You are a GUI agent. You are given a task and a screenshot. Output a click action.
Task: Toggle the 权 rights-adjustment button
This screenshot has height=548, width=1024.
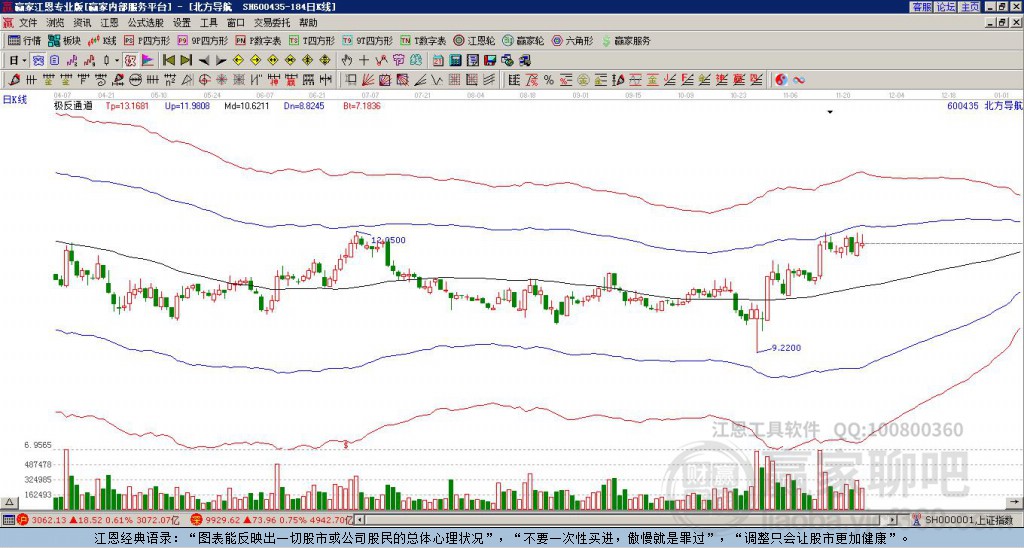(130, 61)
